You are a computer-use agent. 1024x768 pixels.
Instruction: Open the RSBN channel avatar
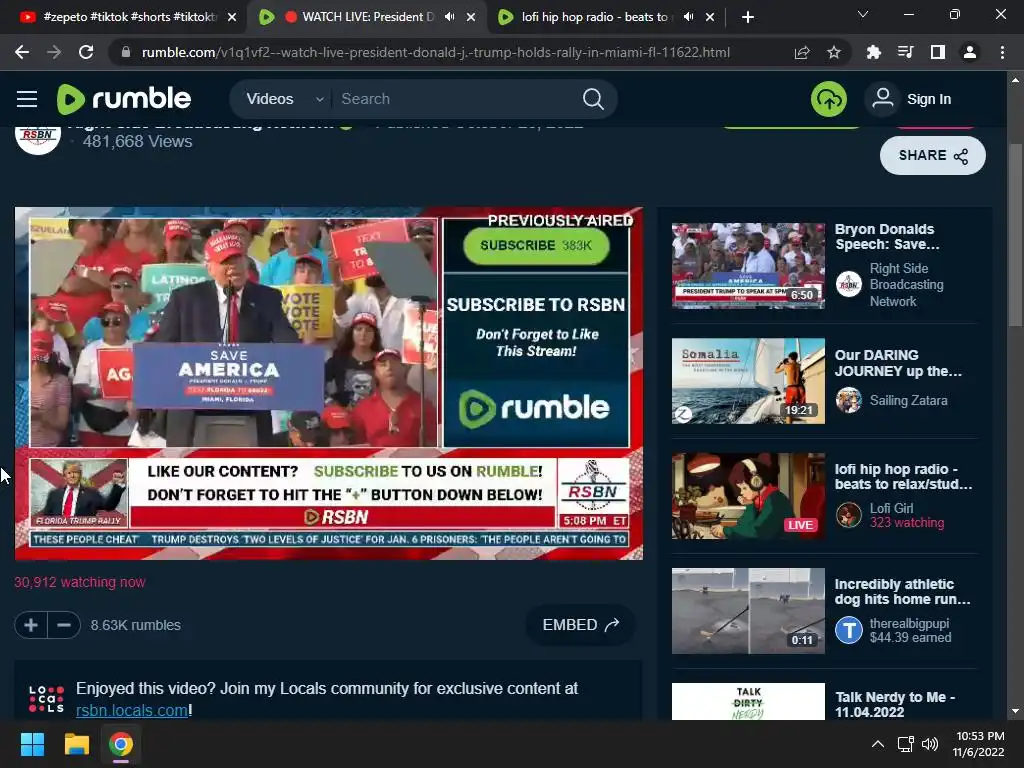[38, 137]
